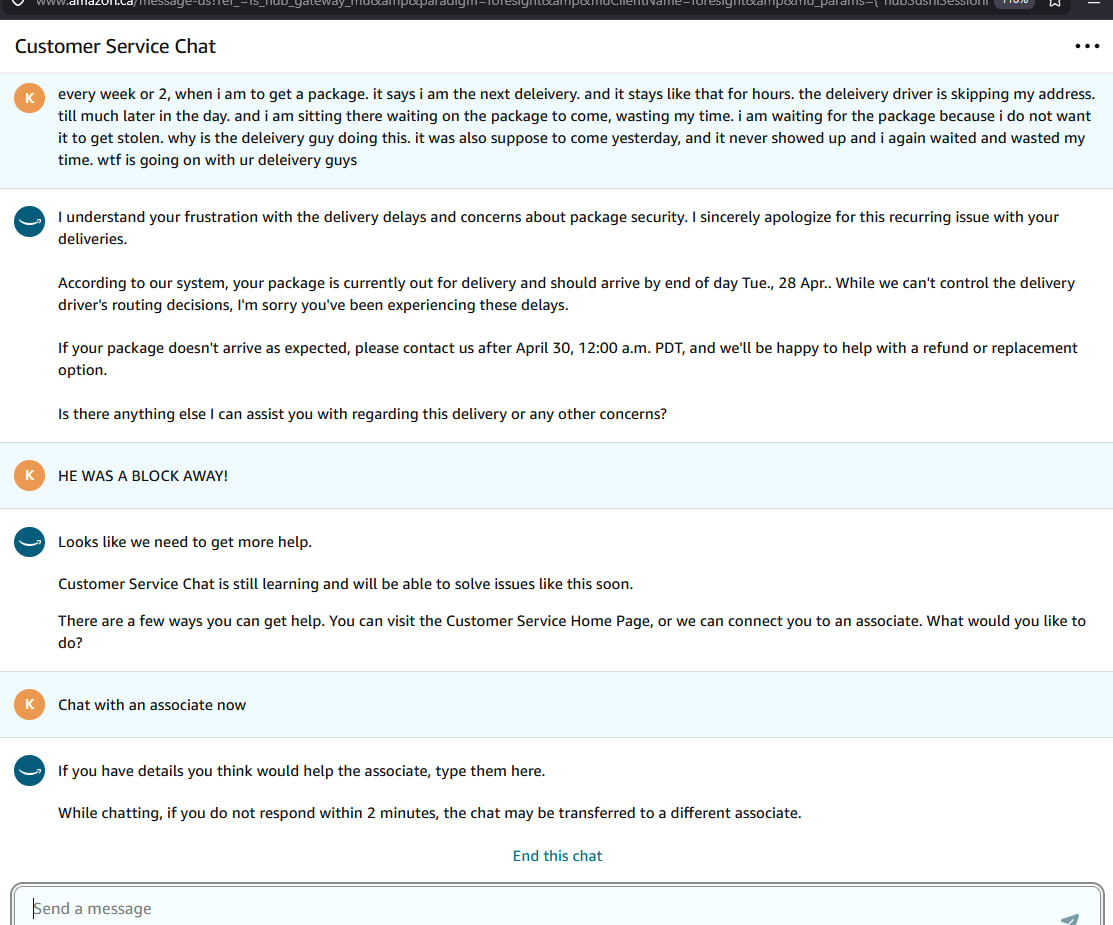The width and height of the screenshot is (1113, 925).
Task: Click the paragraph starting 'There are a few ways you can get help'
Action: coord(571,632)
